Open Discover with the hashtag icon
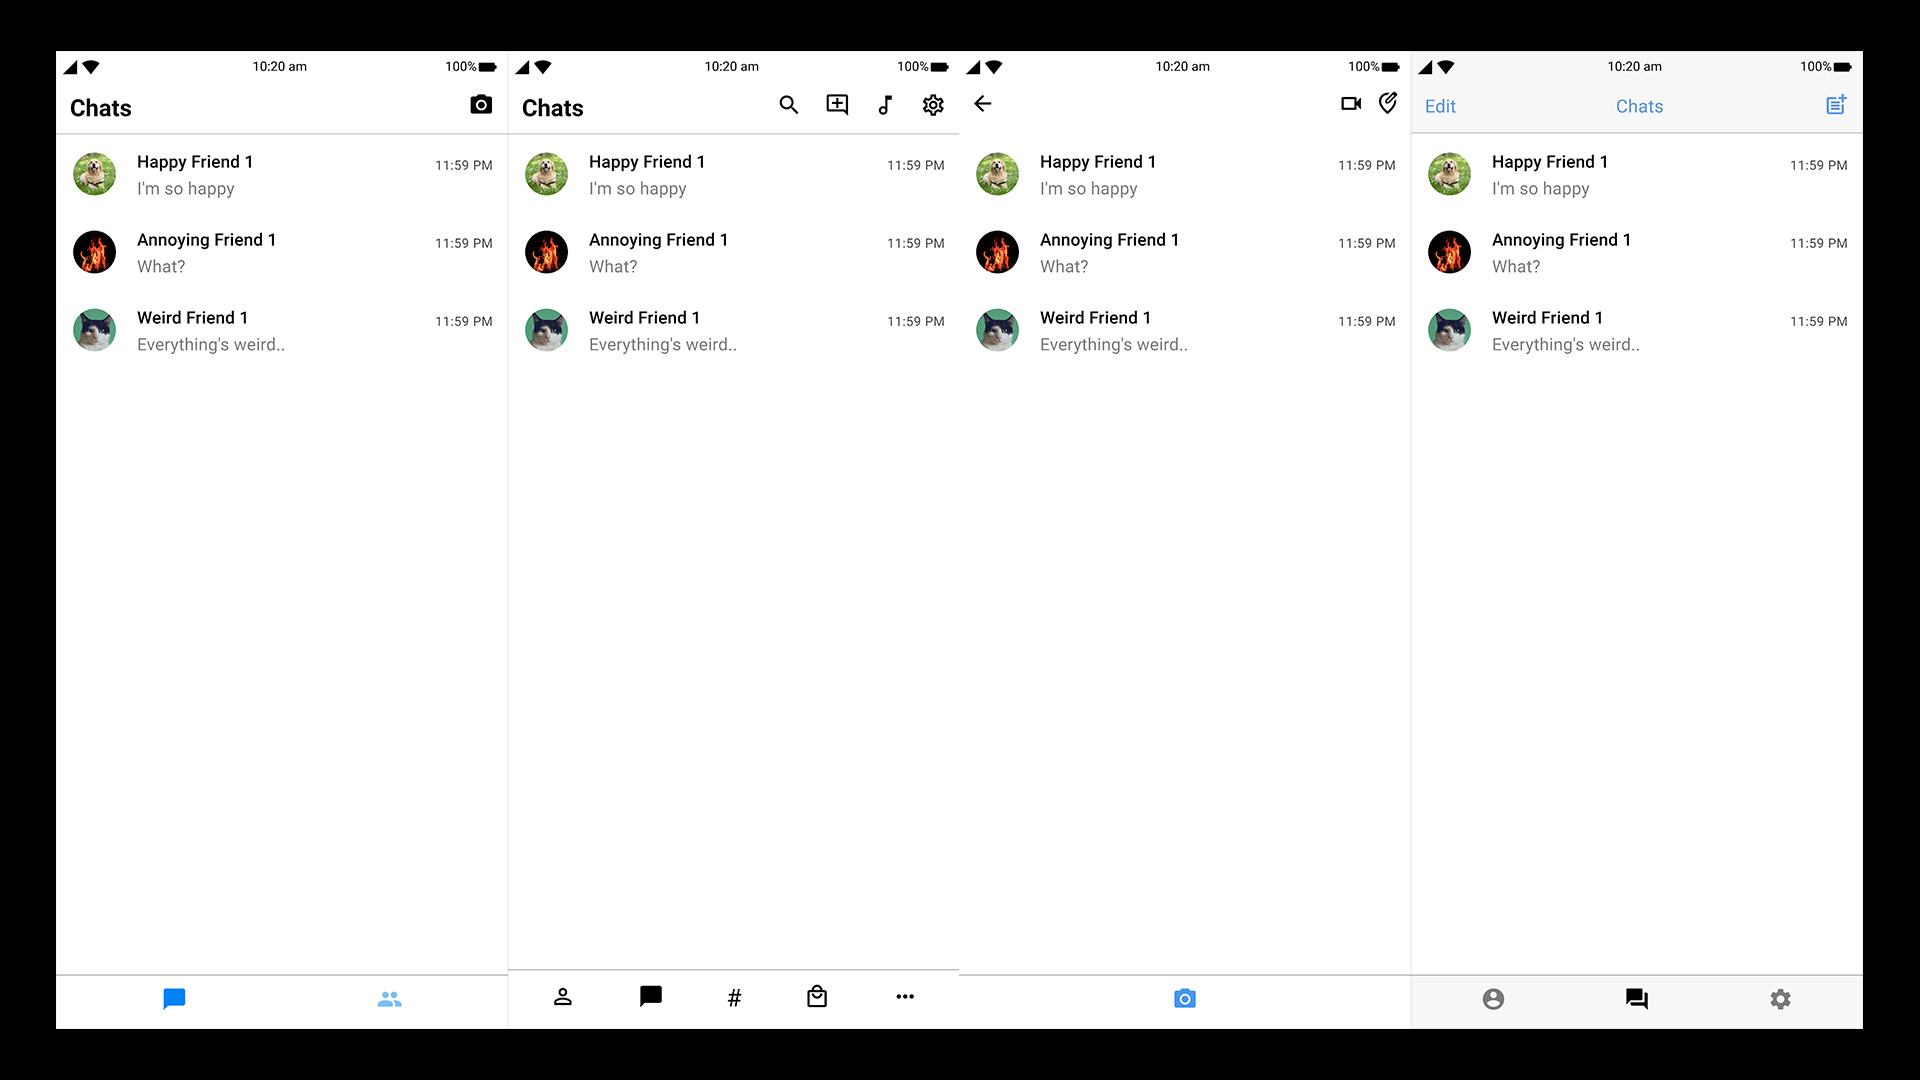The width and height of the screenshot is (1920, 1080). 735,996
